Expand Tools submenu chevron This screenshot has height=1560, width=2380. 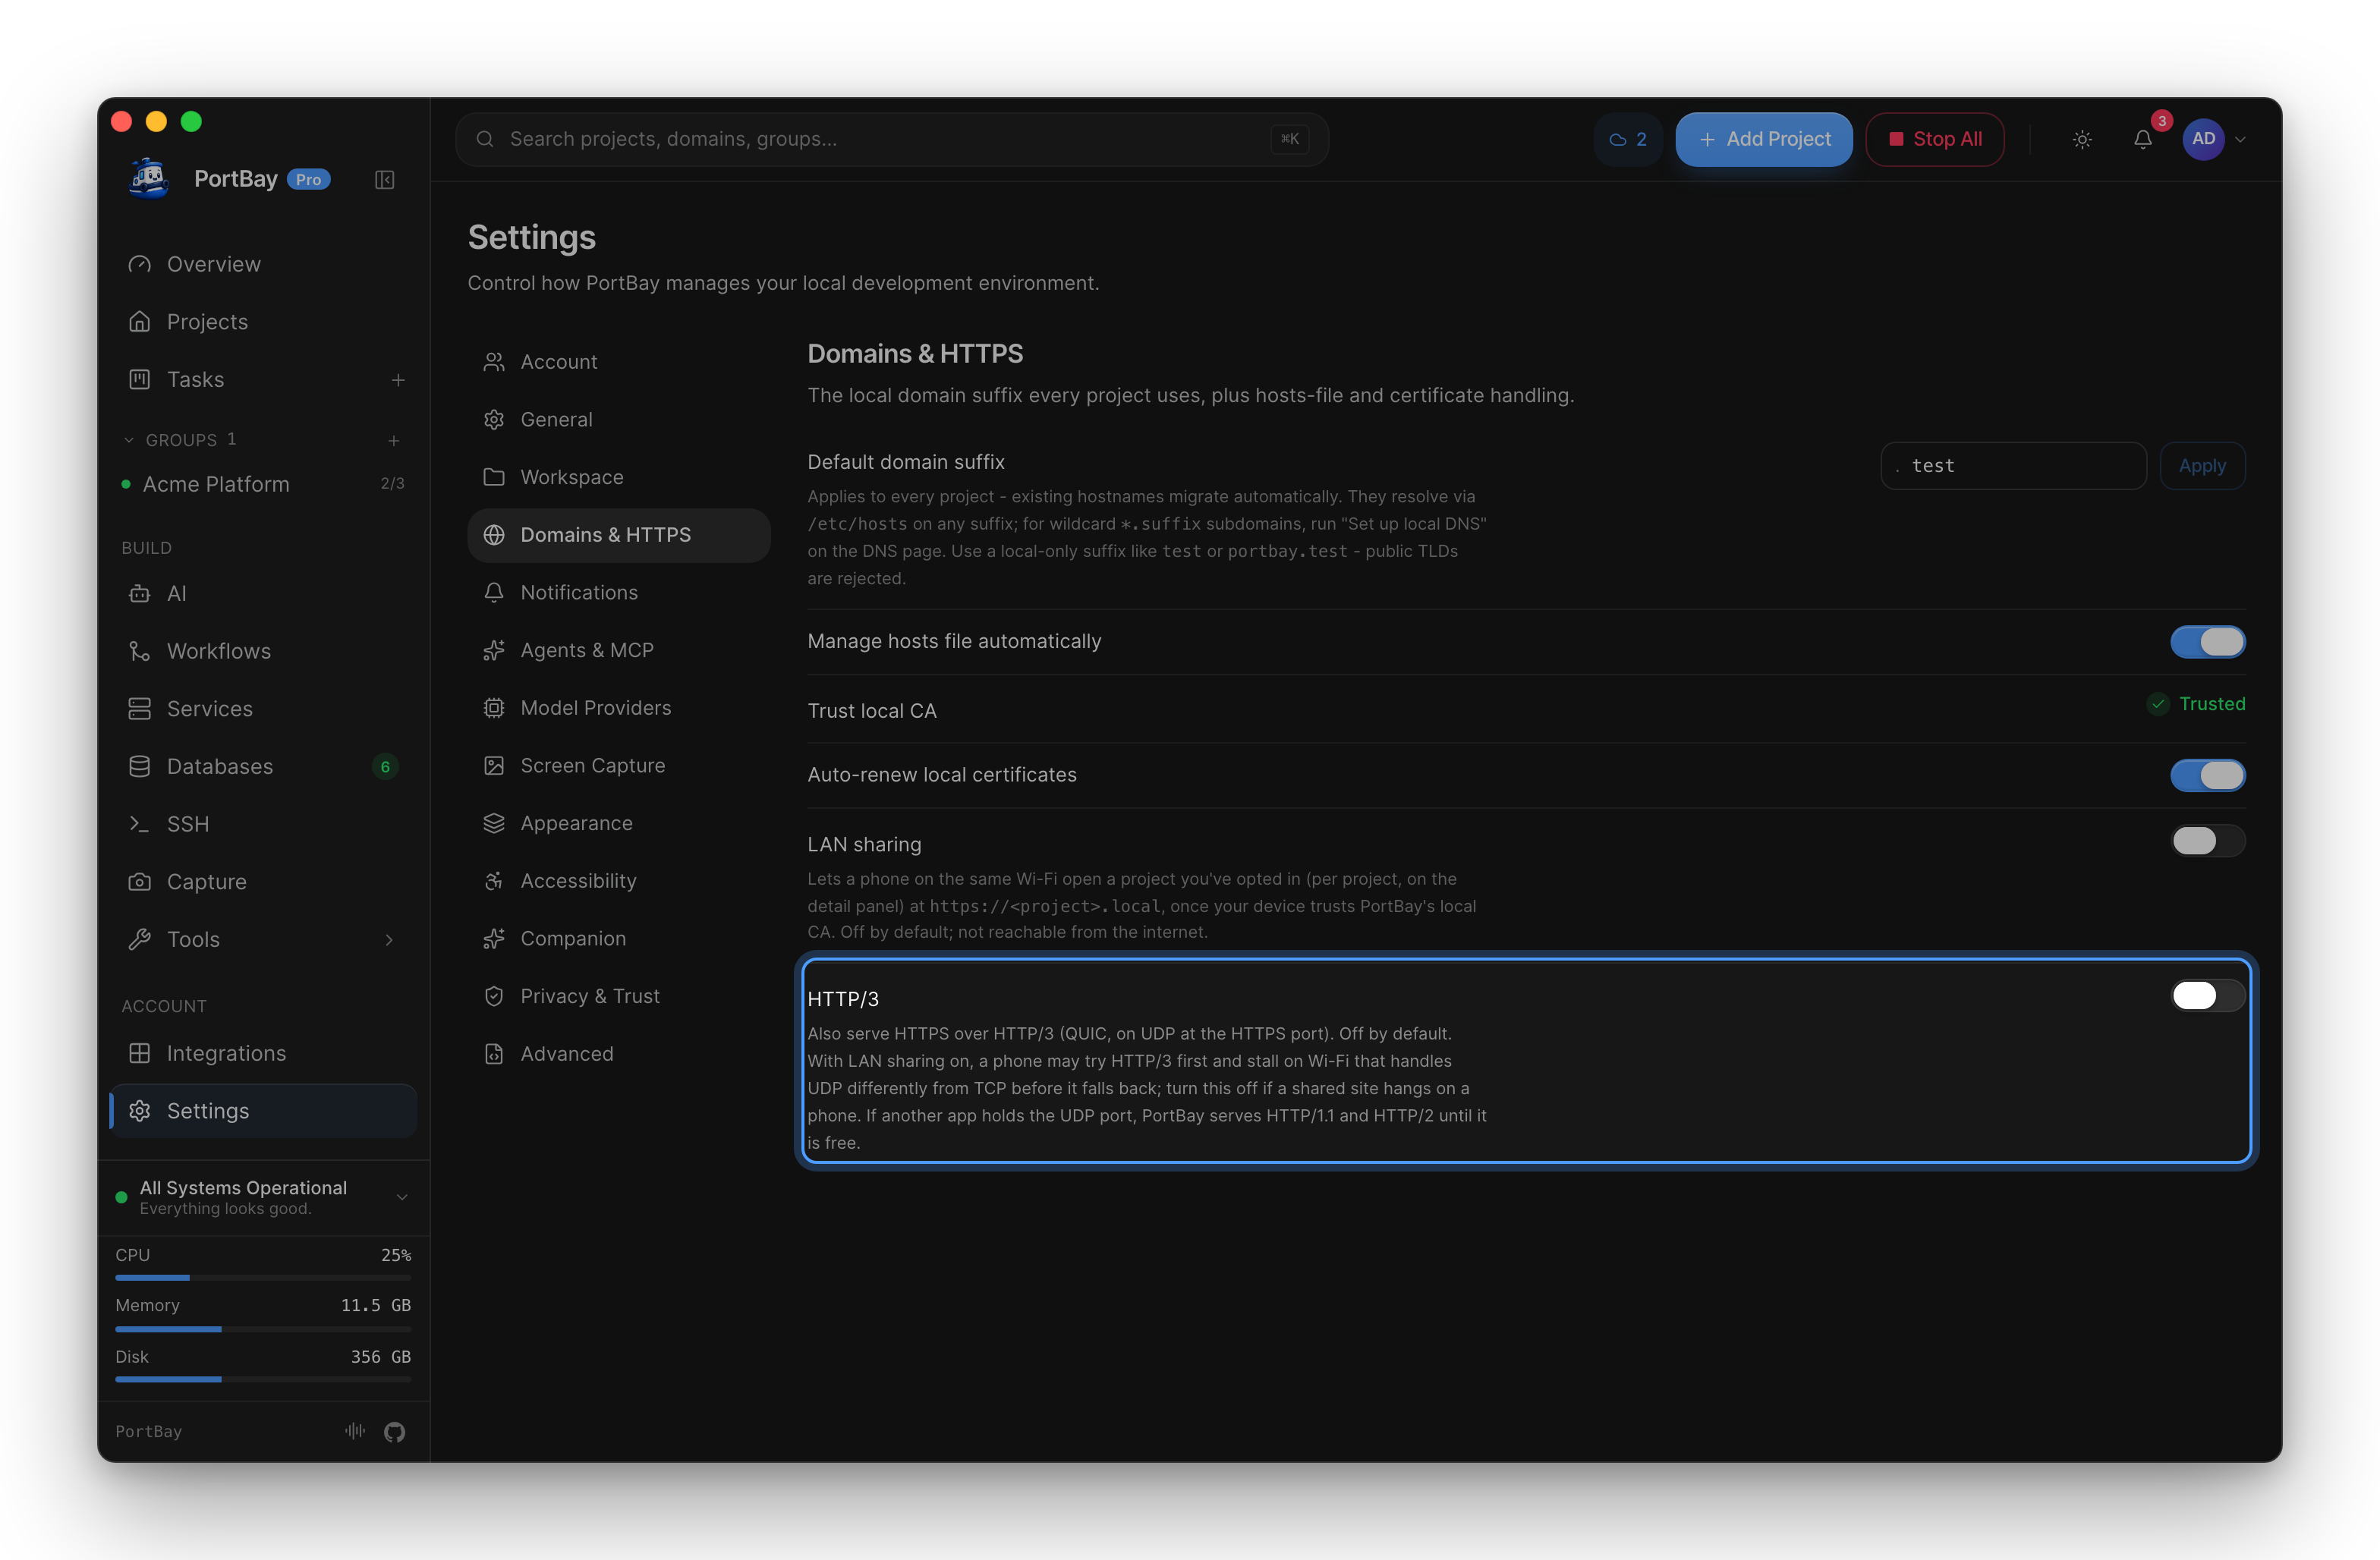[x=389, y=940]
